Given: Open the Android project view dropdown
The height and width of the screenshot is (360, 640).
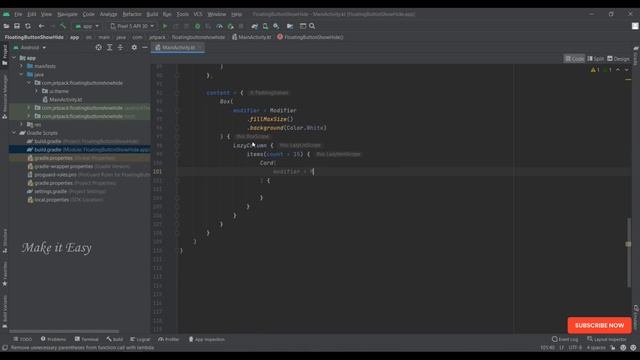Looking at the screenshot, I should pos(30,48).
